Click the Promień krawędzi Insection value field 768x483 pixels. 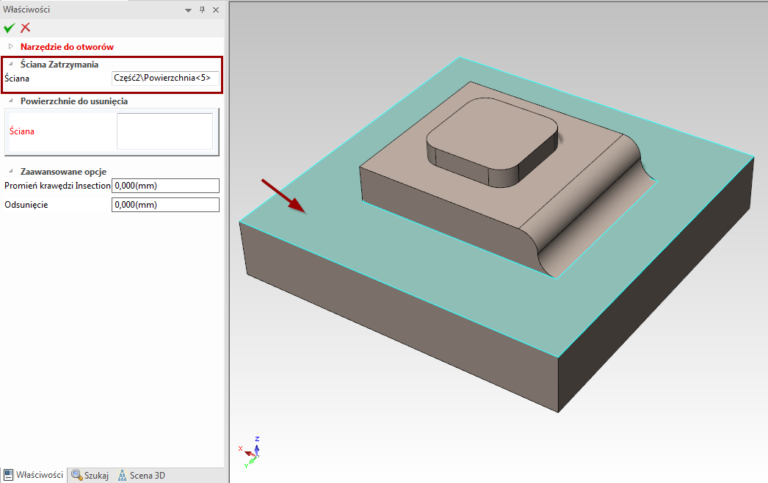click(165, 186)
